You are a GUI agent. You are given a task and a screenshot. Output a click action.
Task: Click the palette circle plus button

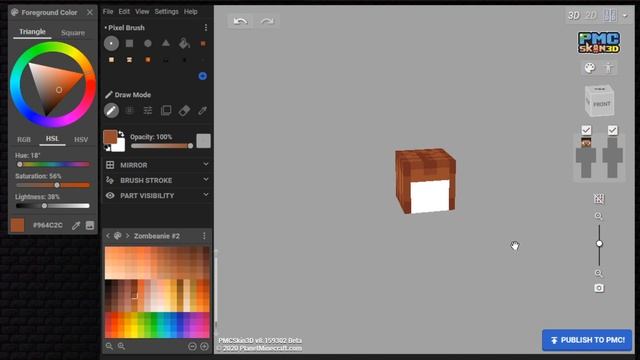pos(204,346)
